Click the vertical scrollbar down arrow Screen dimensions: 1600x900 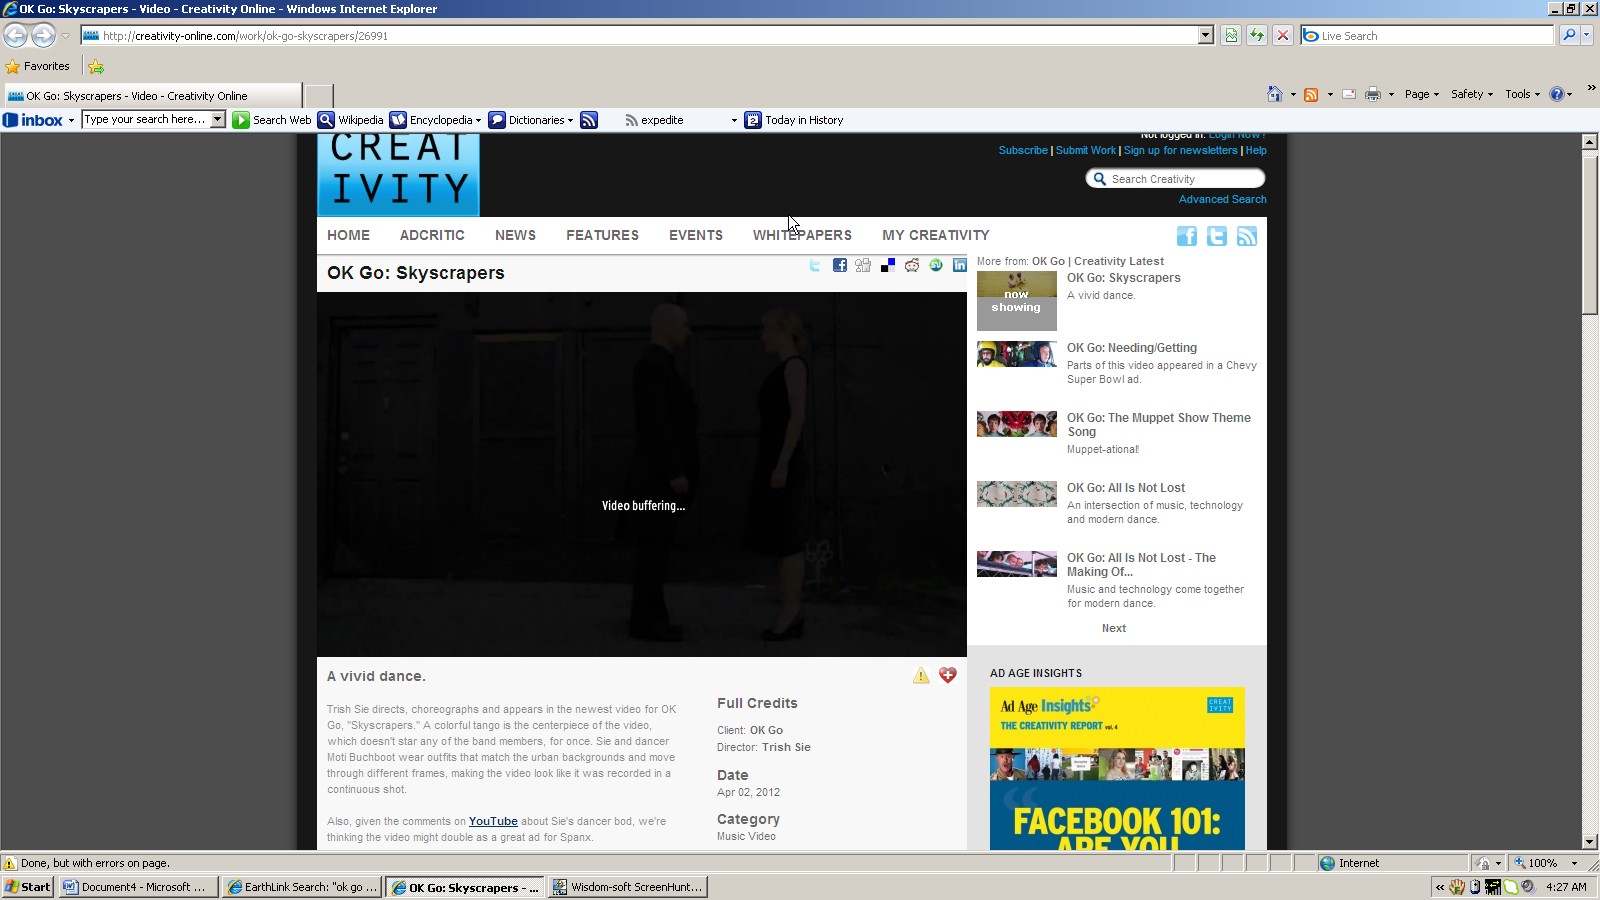click(1590, 842)
